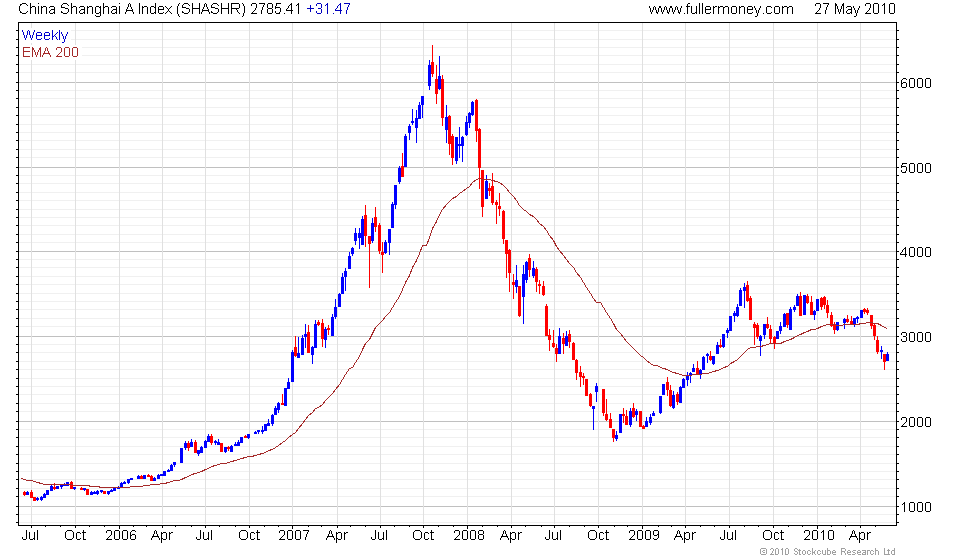The image size is (980, 560).
Task: Click the price change +31.47
Action: 328,9
